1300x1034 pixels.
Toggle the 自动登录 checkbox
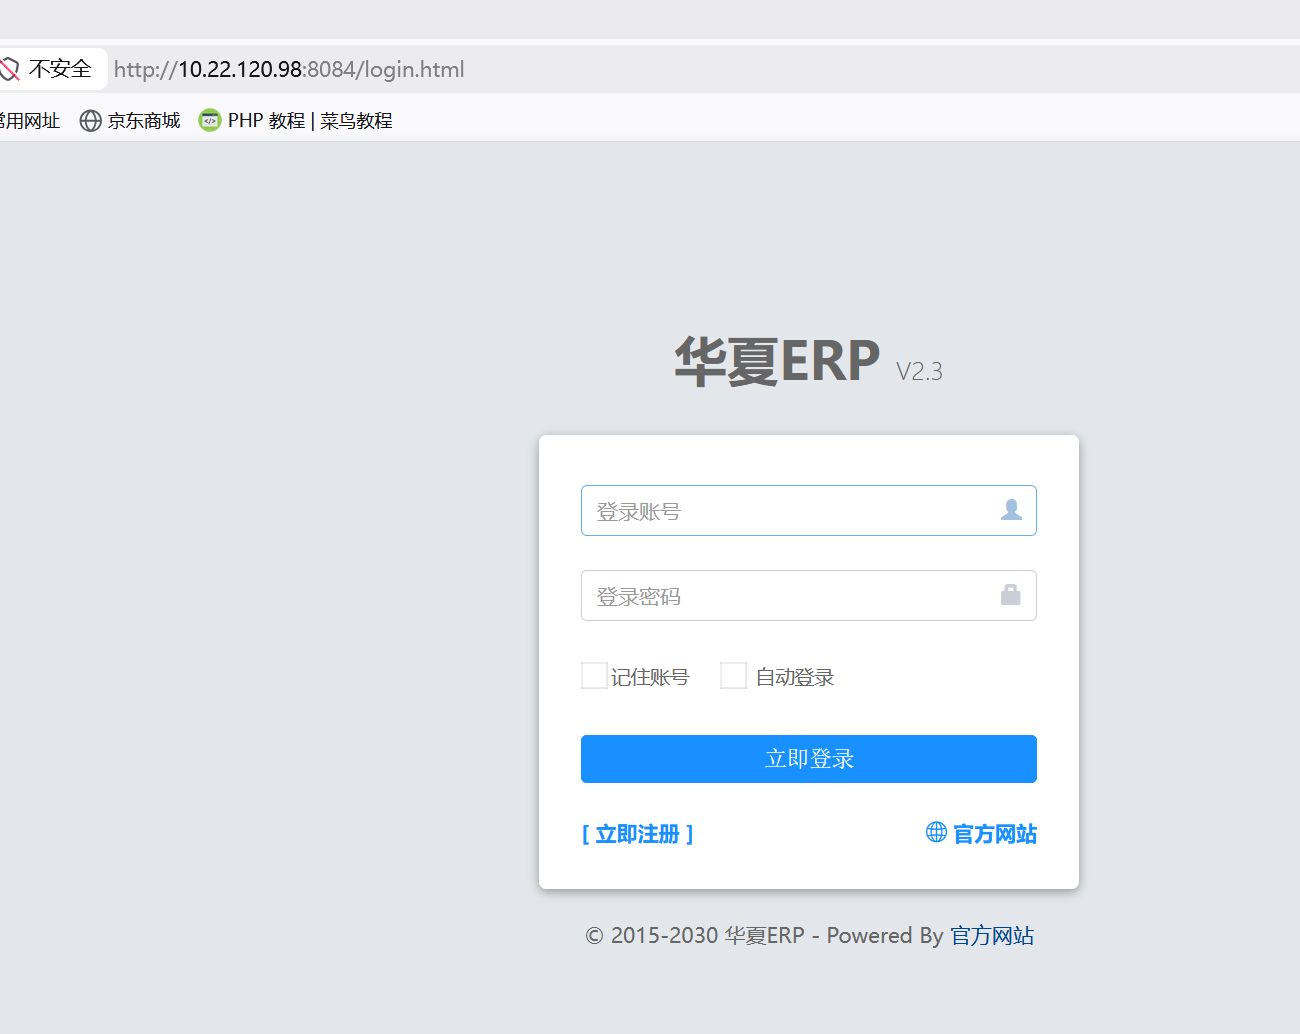[733, 676]
